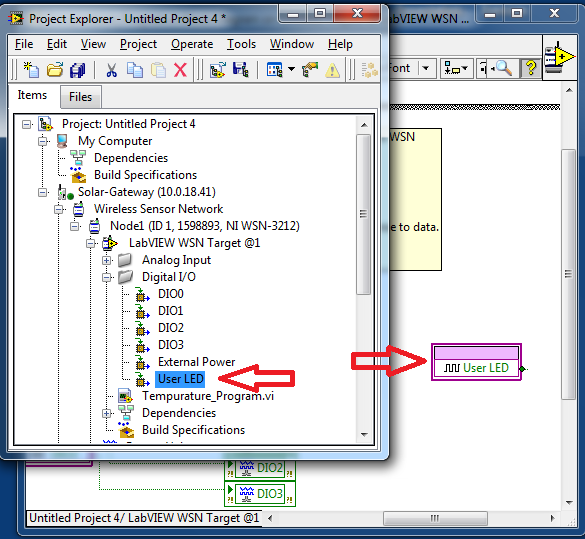Click the DIO3 I/O node on block diagram
Screen dimensions: 585x539
(260, 494)
